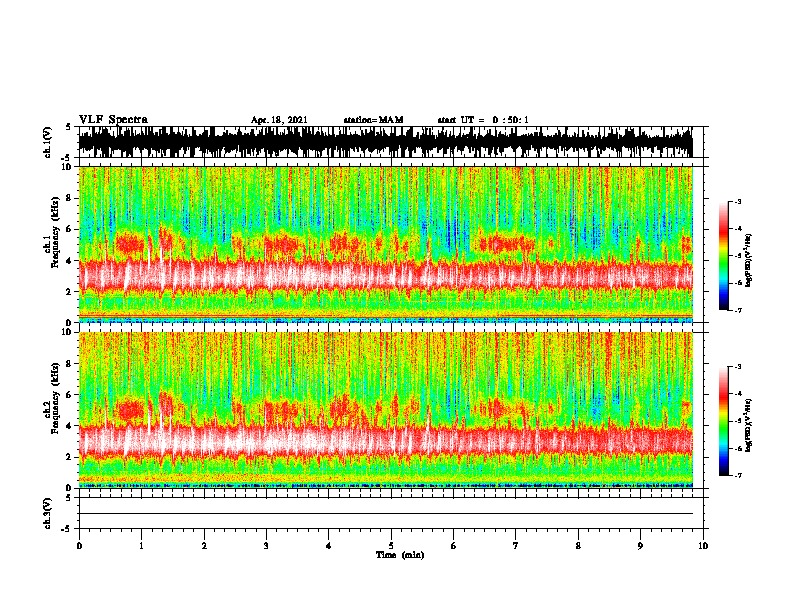Click the time axis tick label "9"
Image resolution: width=792 pixels, height=612 pixels.
[640, 546]
